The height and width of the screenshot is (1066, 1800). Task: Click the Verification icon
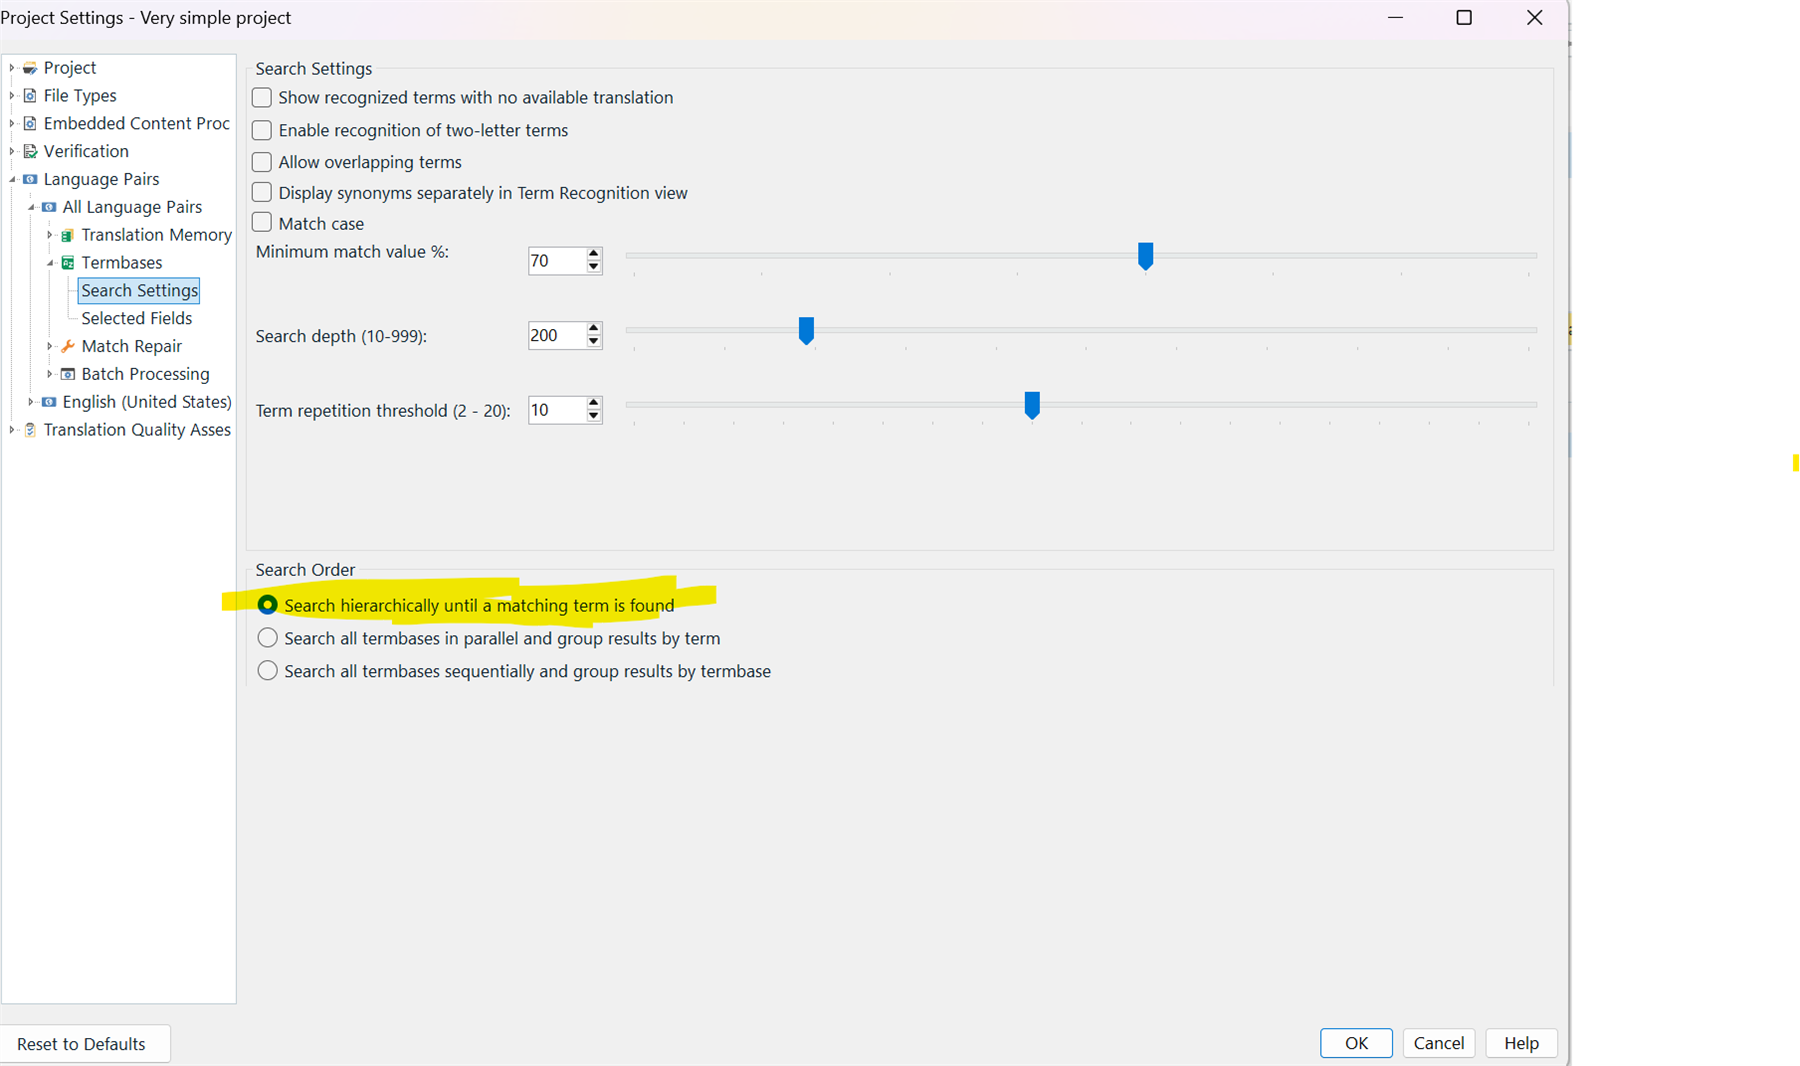coord(30,151)
